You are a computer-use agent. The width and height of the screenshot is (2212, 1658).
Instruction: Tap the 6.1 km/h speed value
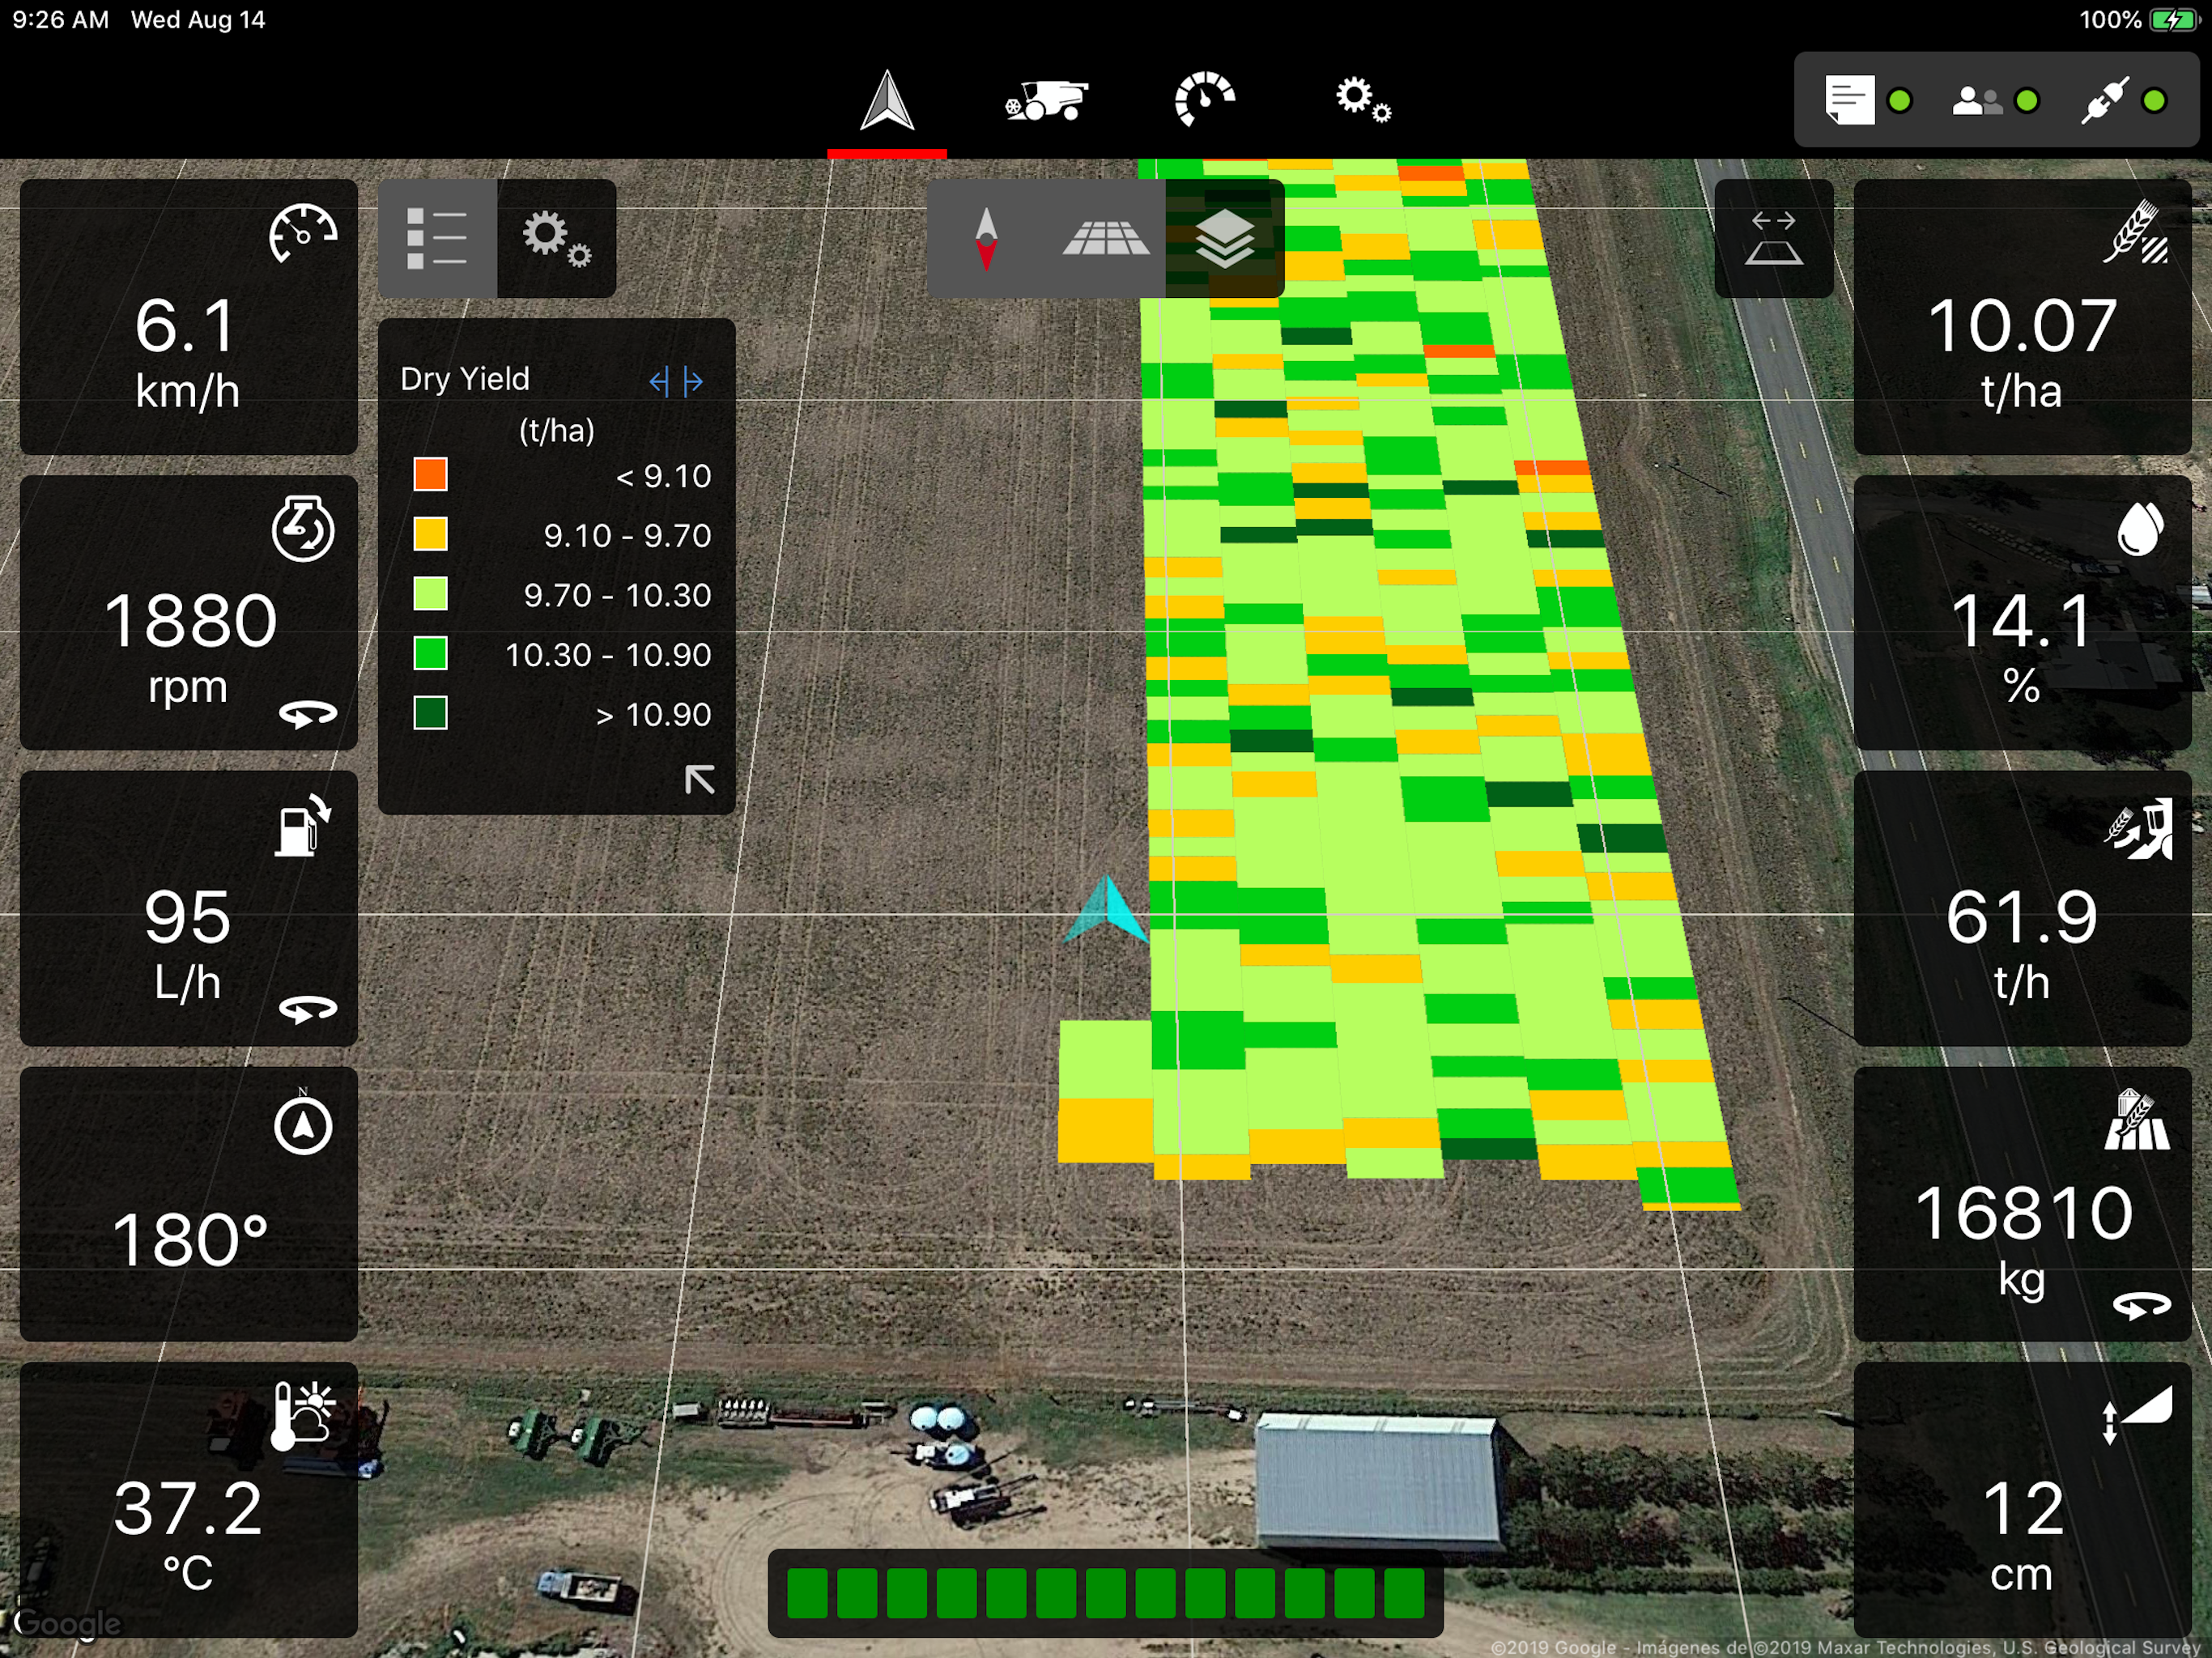coord(187,352)
